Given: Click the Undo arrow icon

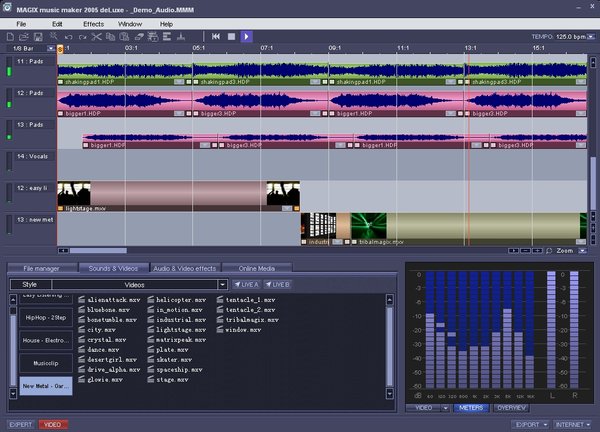Looking at the screenshot, I should (69, 37).
